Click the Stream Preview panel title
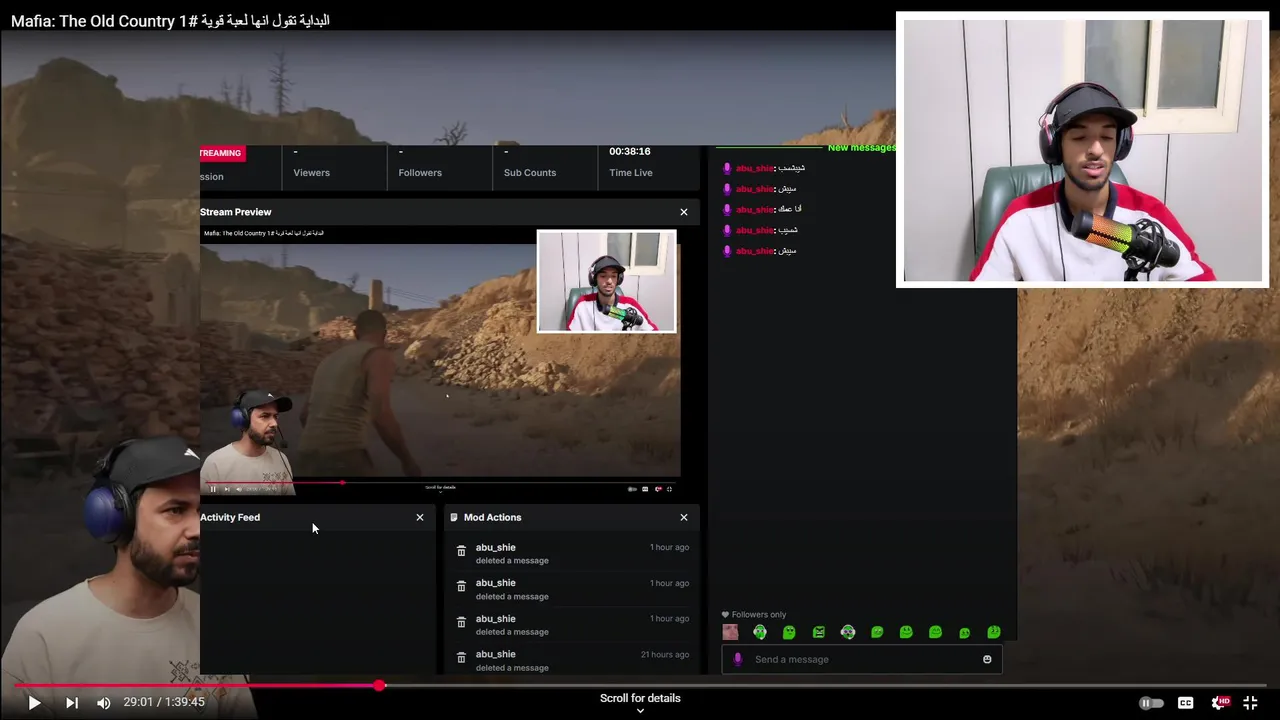The width and height of the screenshot is (1280, 720). [x=236, y=212]
